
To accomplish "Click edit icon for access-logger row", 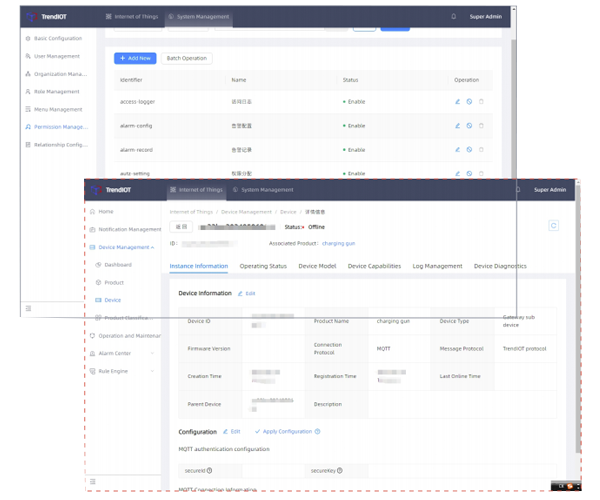I will pyautogui.click(x=458, y=102).
